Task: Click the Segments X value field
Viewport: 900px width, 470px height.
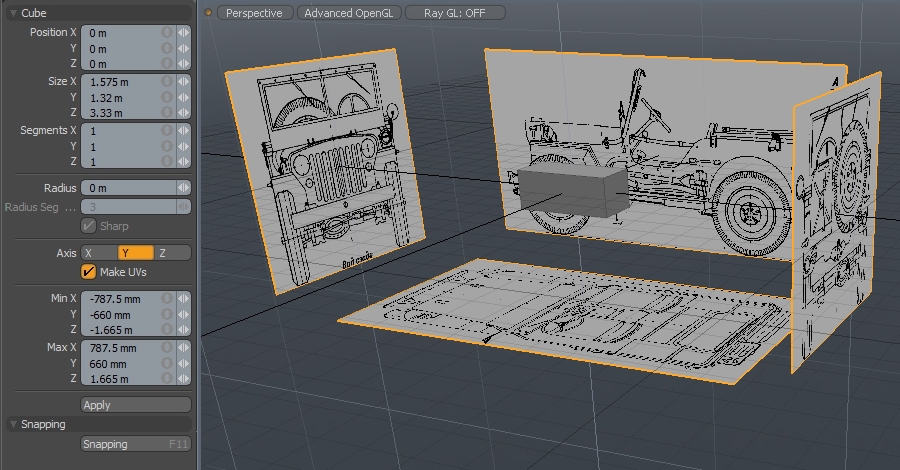Action: click(129, 131)
